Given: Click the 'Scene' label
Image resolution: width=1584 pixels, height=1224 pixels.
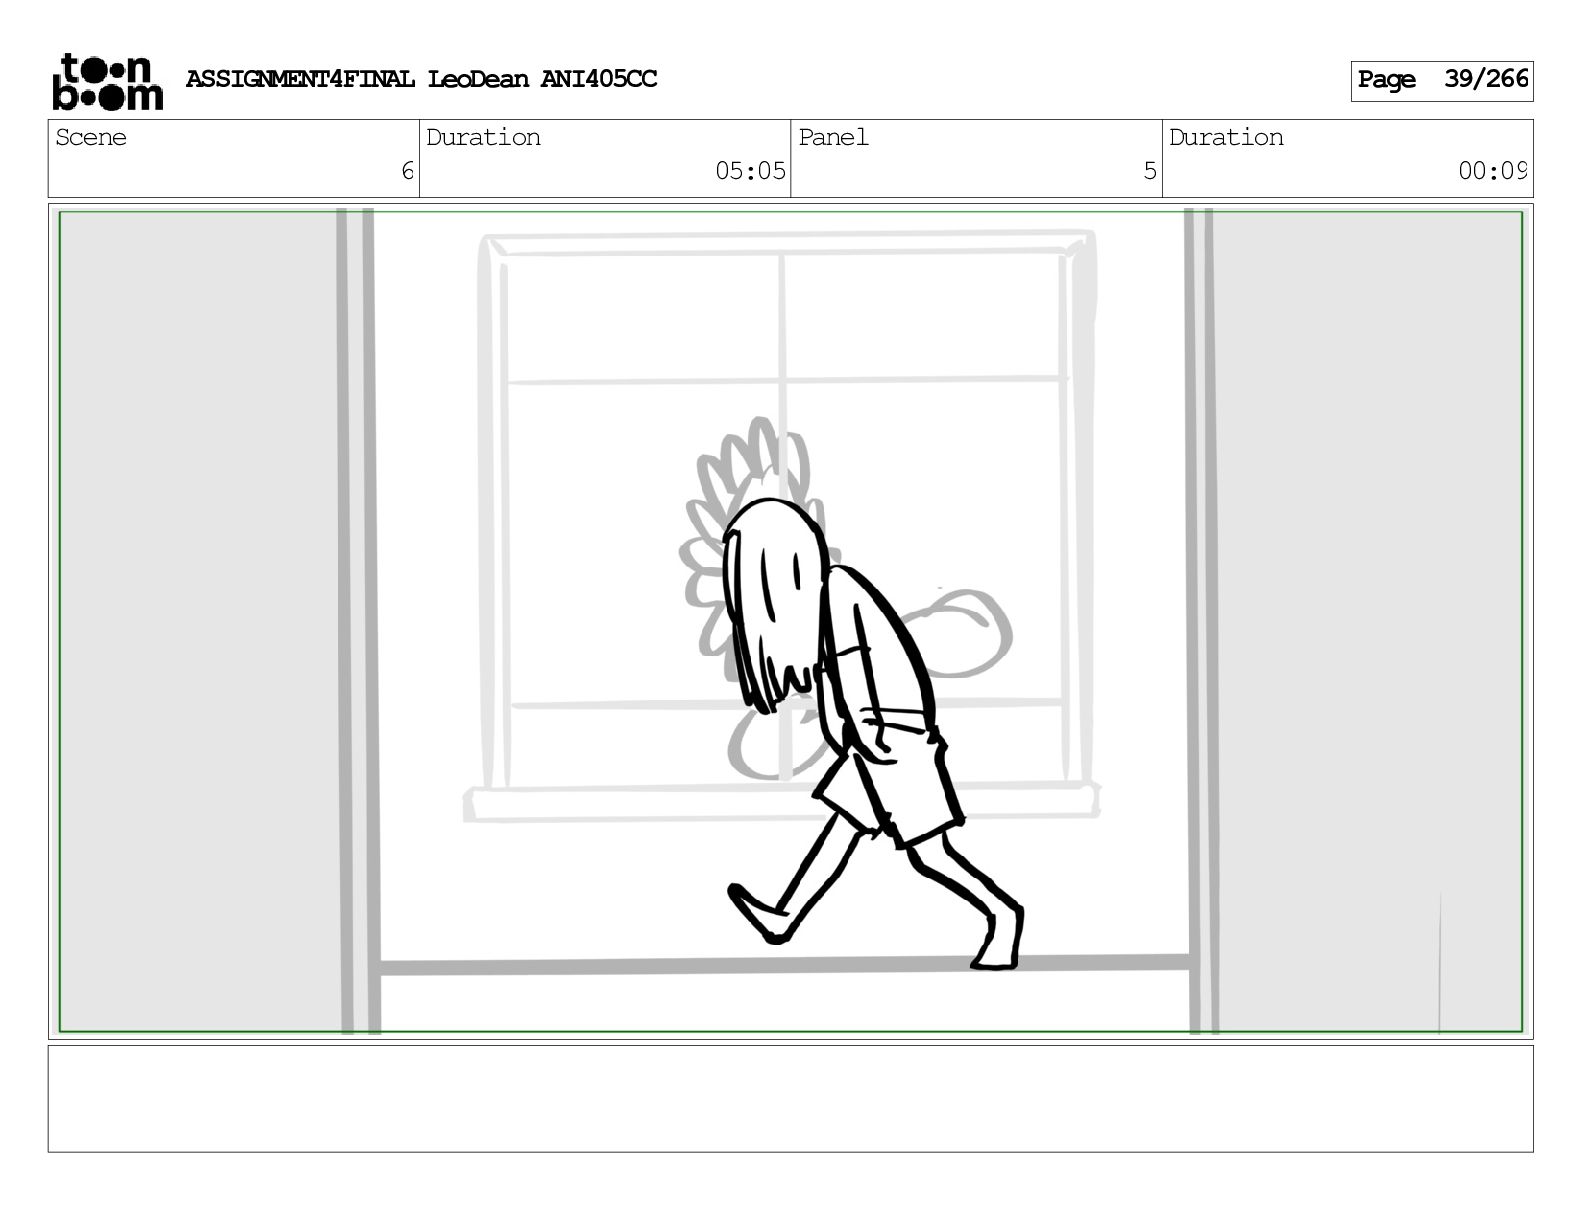Looking at the screenshot, I should [x=91, y=137].
